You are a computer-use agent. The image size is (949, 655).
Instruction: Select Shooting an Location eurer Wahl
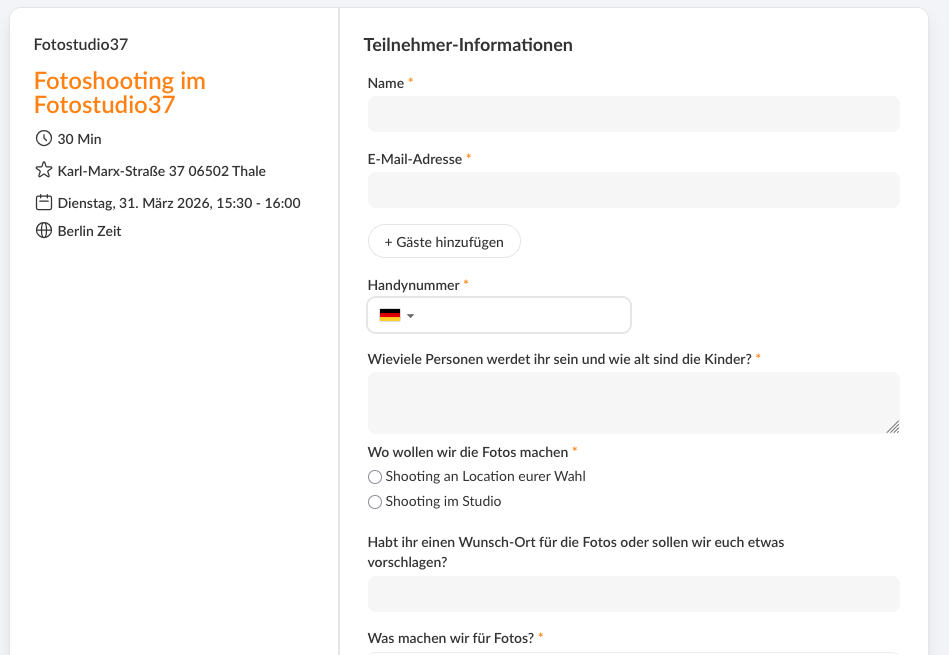tap(375, 477)
